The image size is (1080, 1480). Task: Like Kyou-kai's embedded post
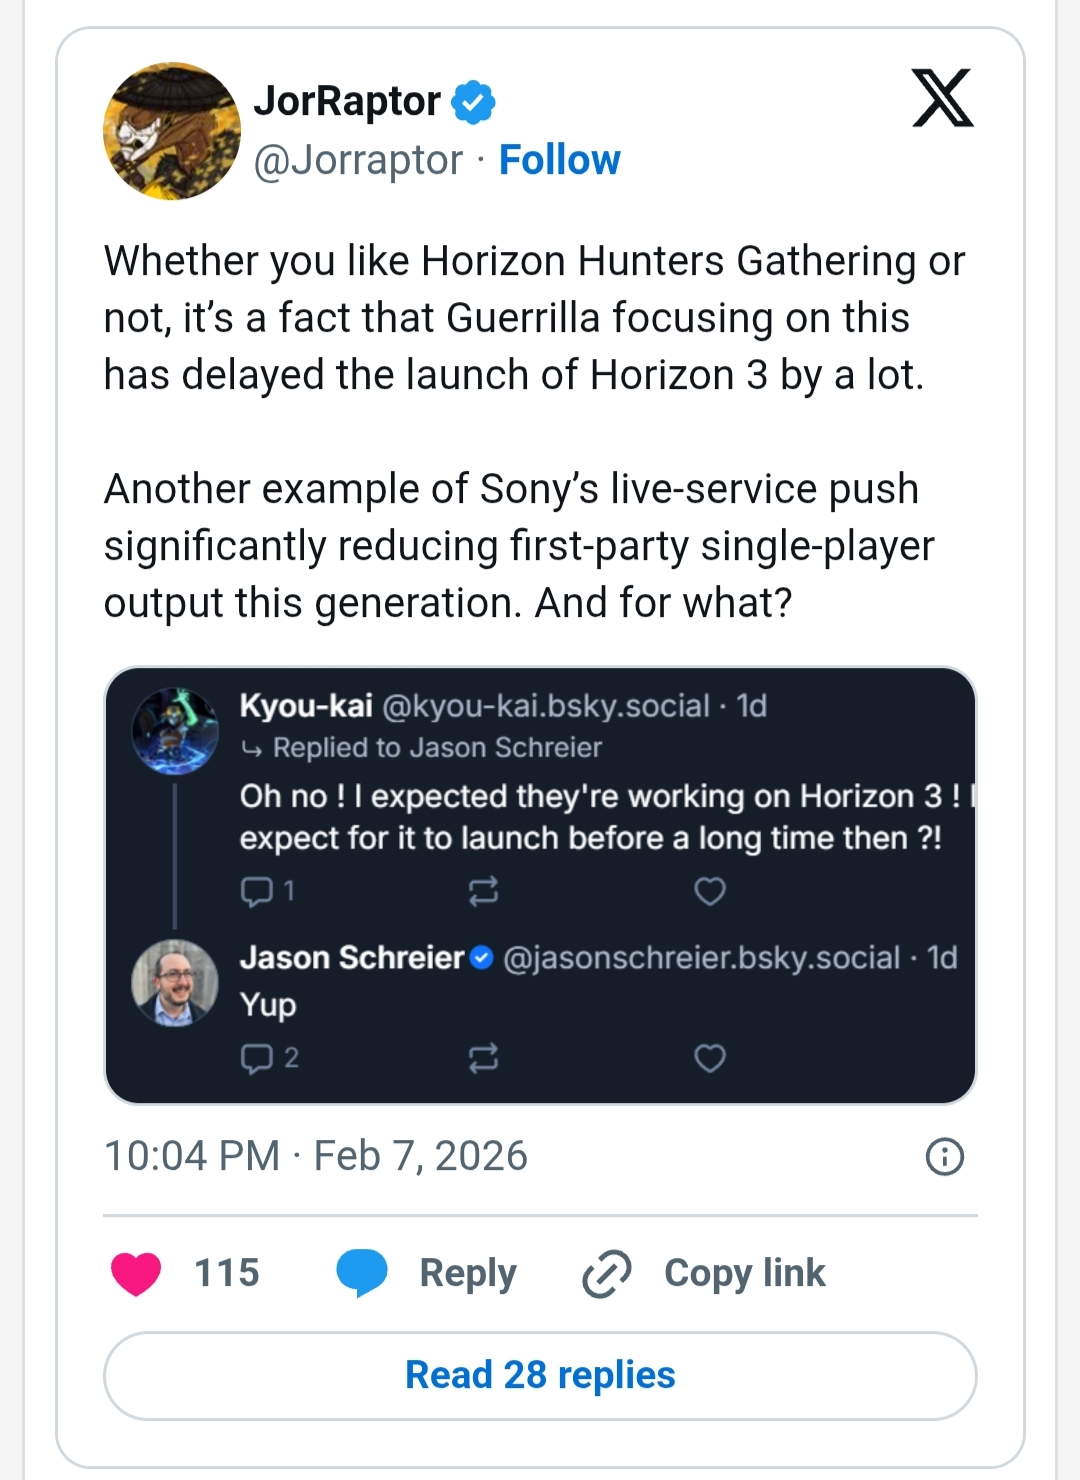710,891
